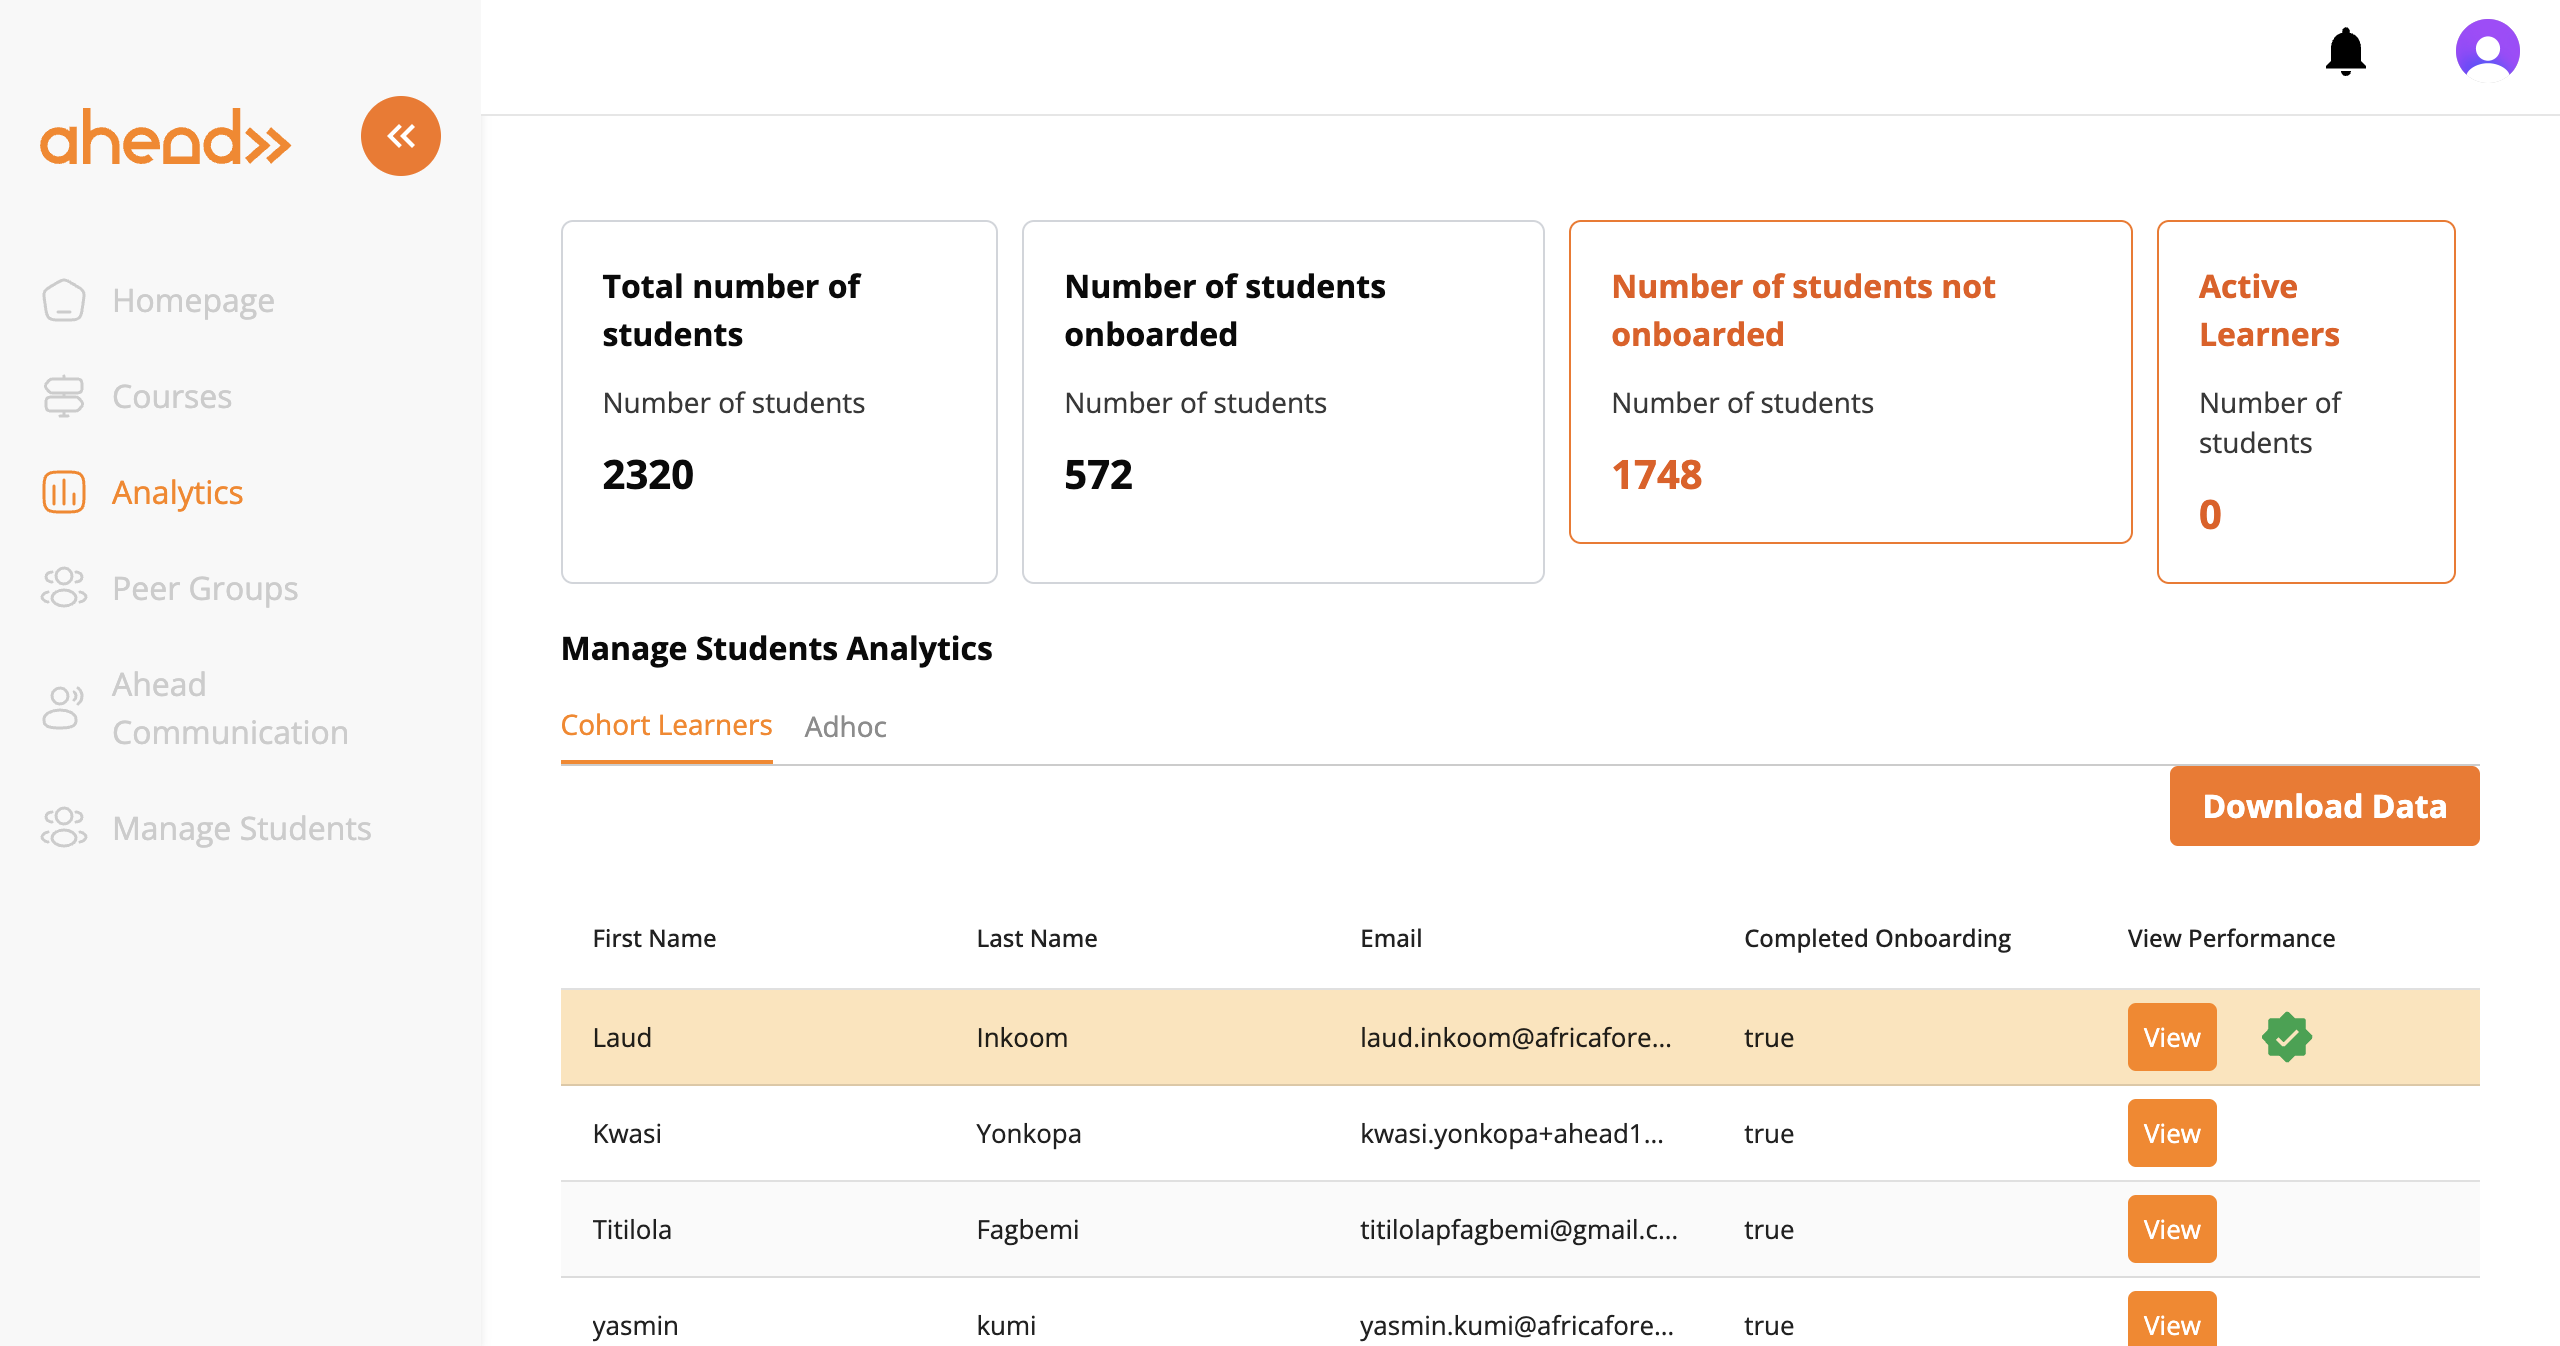
Task: Click View for Kwasi Yonkopa
Action: (2171, 1133)
